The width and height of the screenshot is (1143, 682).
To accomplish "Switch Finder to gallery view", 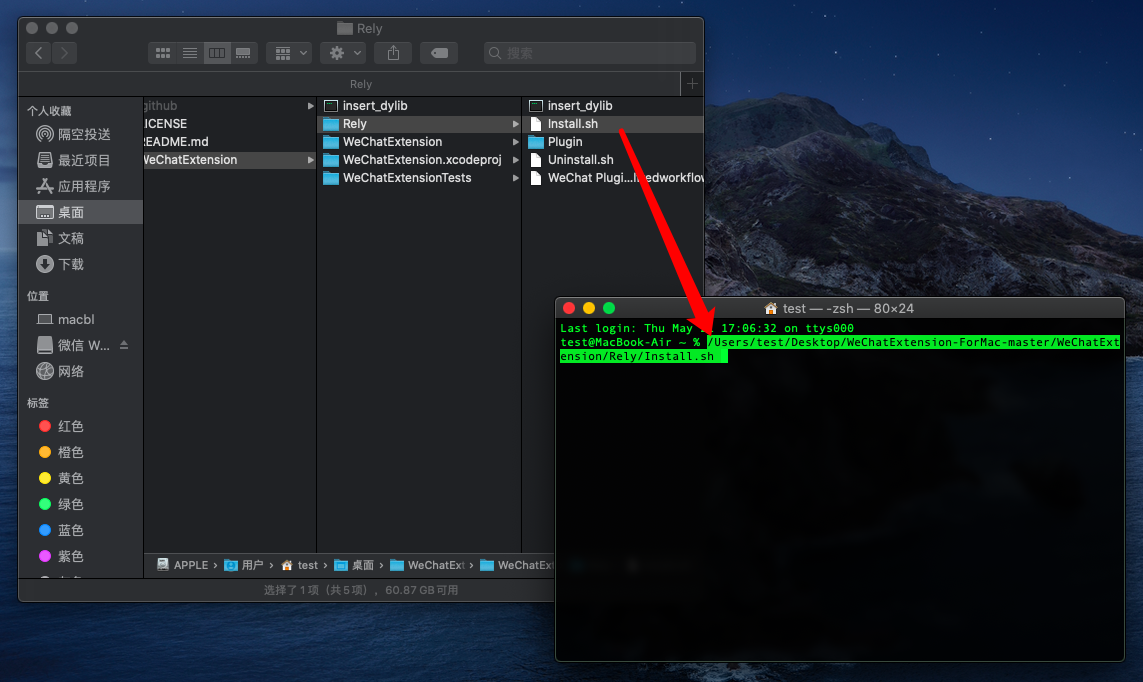I will point(243,52).
